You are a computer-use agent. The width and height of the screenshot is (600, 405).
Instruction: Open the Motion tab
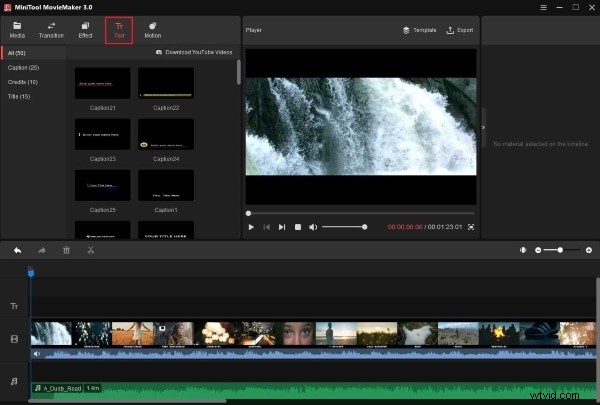point(152,30)
